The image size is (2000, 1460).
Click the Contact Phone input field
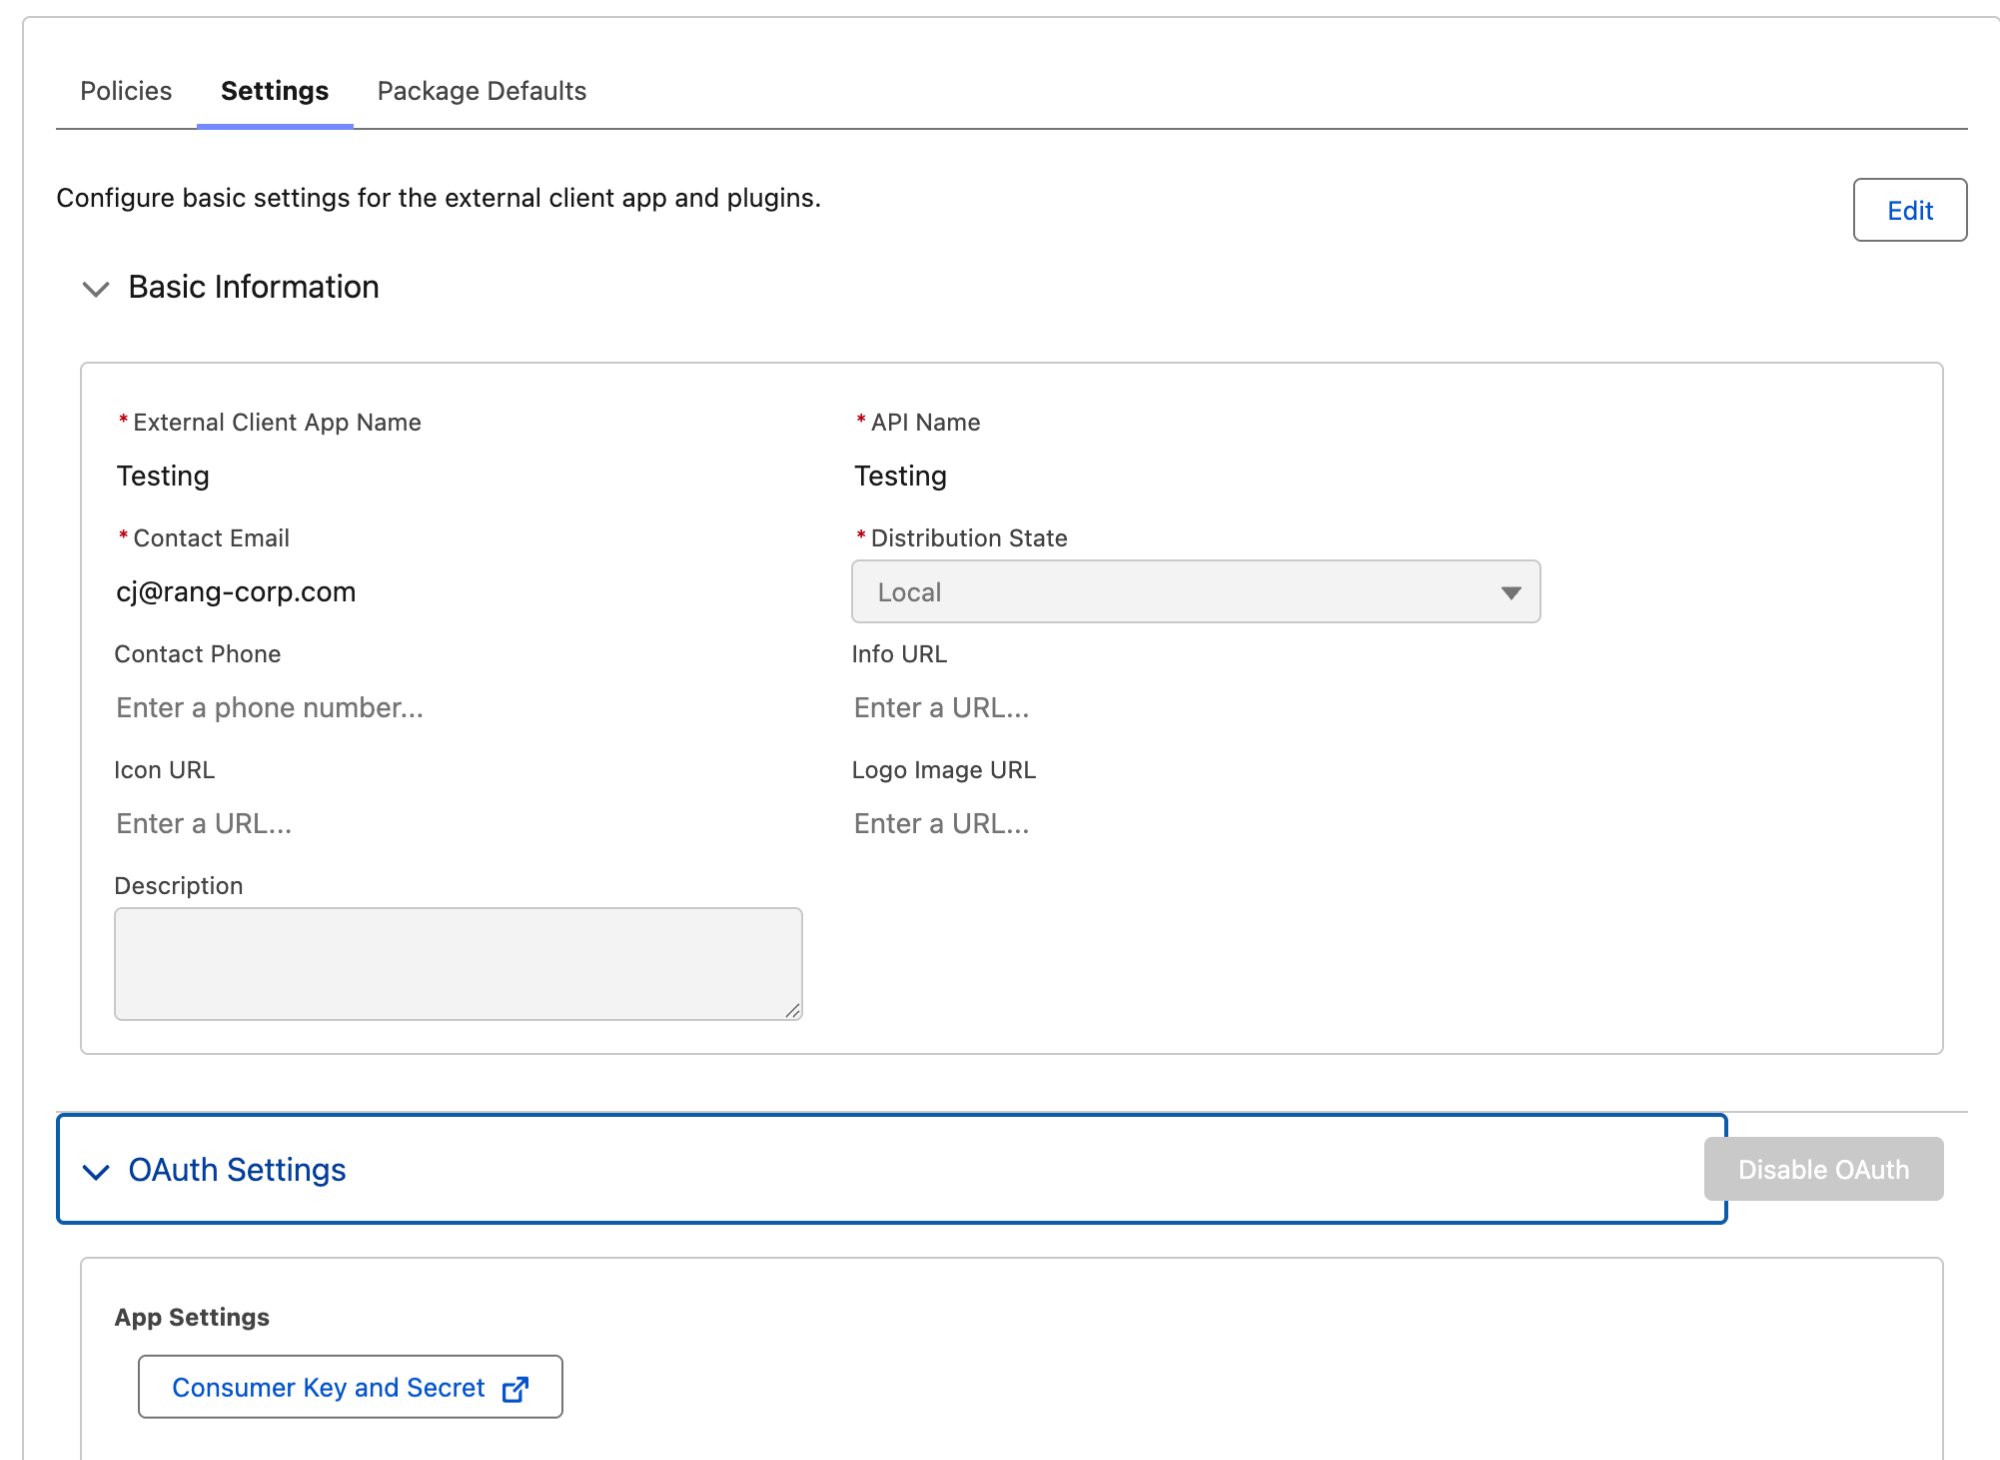click(458, 708)
